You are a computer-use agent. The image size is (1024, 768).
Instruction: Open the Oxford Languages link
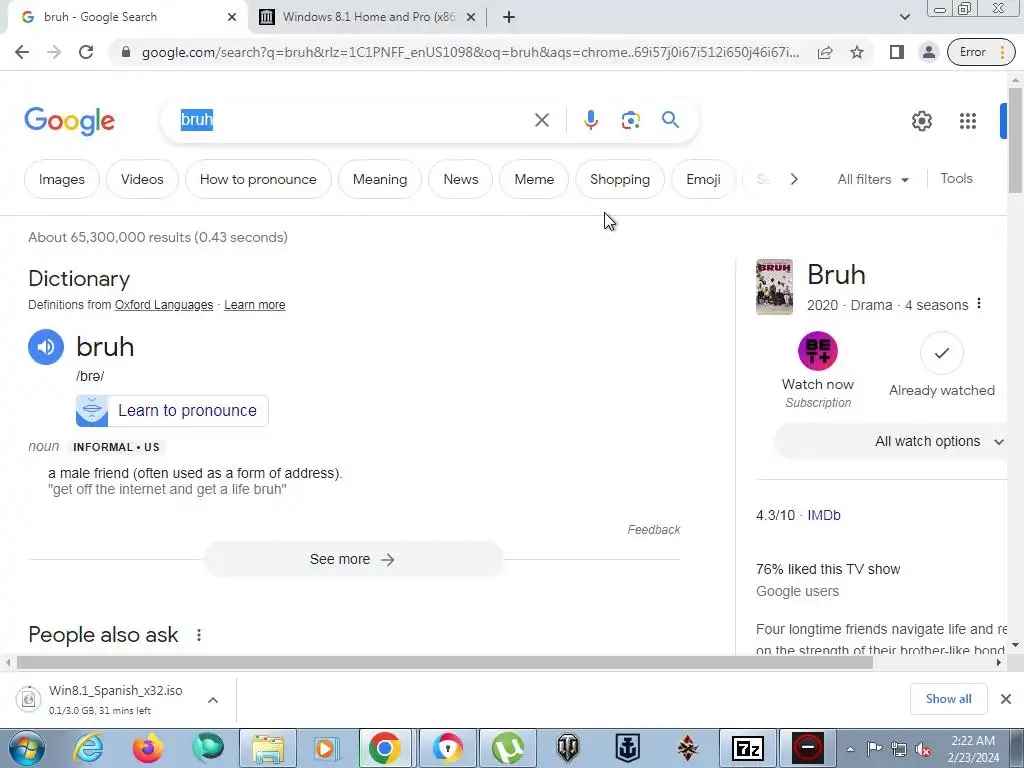(x=164, y=305)
